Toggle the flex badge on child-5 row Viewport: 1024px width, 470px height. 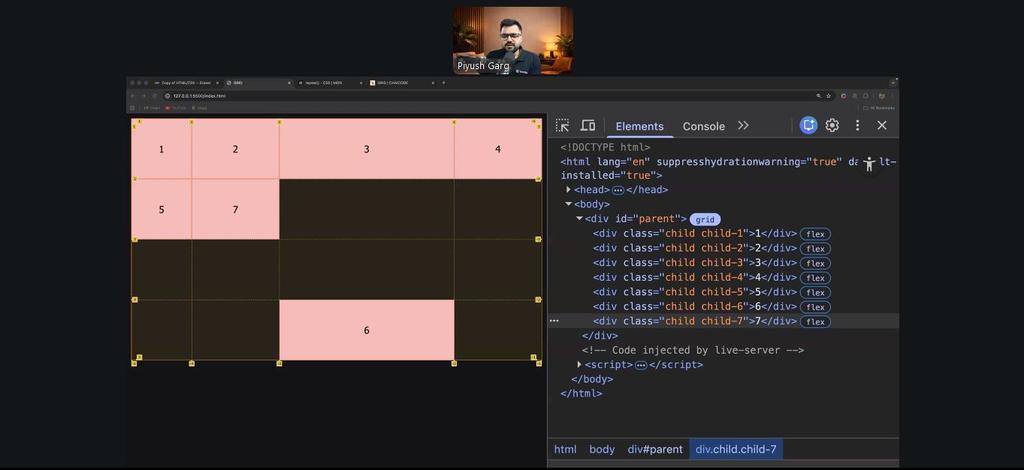815,292
